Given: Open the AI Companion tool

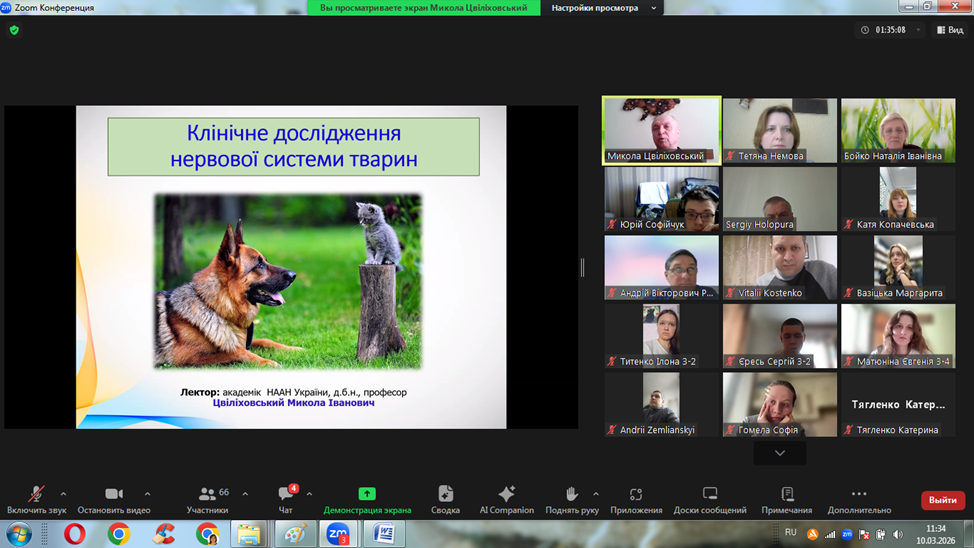Looking at the screenshot, I should tap(506, 499).
